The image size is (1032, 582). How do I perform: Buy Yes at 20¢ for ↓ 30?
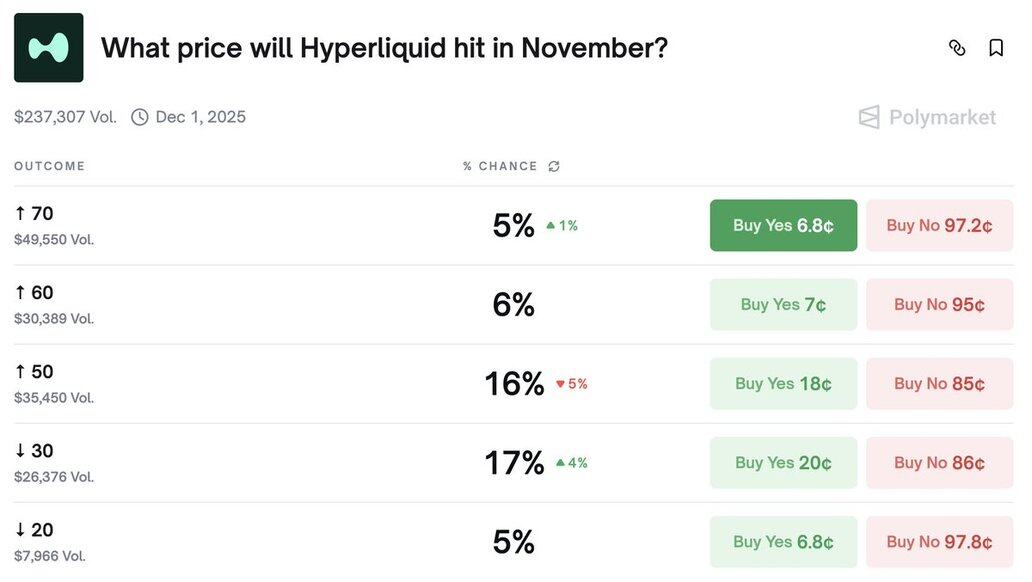(x=783, y=463)
